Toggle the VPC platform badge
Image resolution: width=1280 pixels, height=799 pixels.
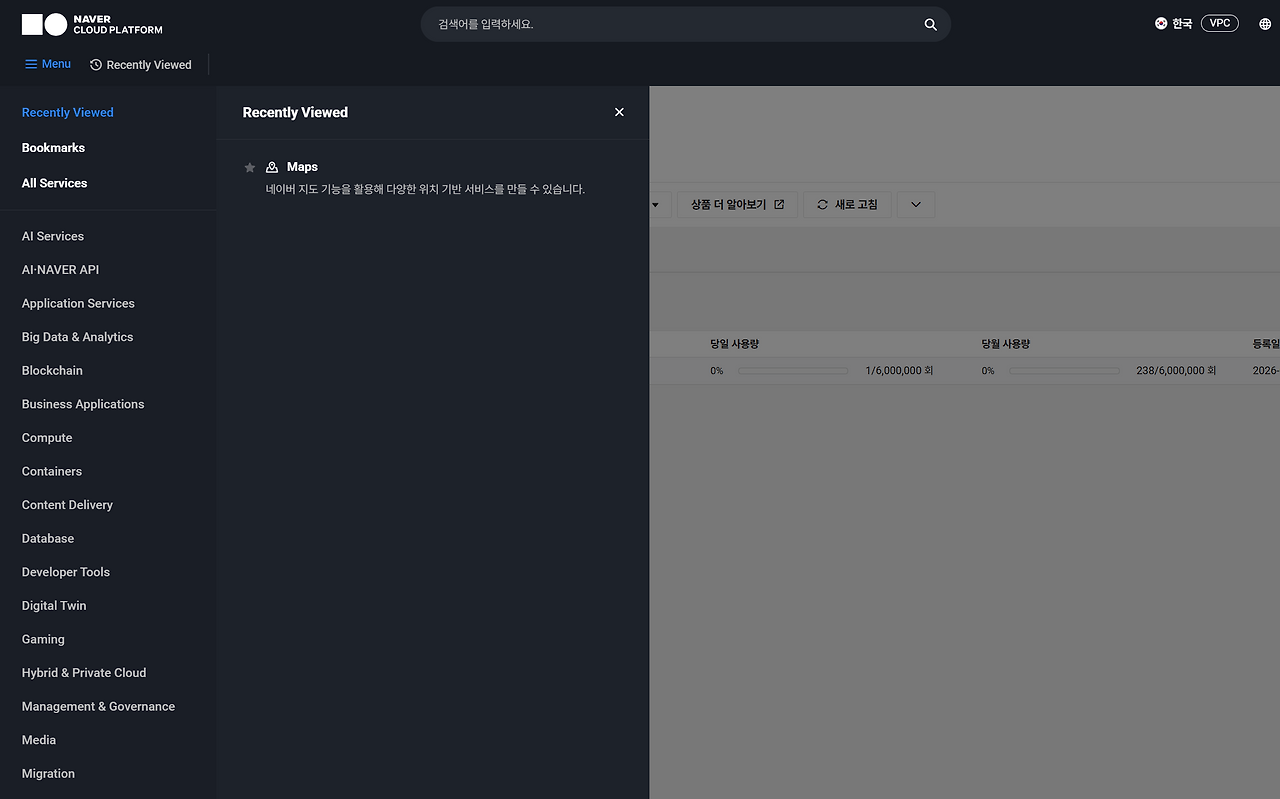1220,23
